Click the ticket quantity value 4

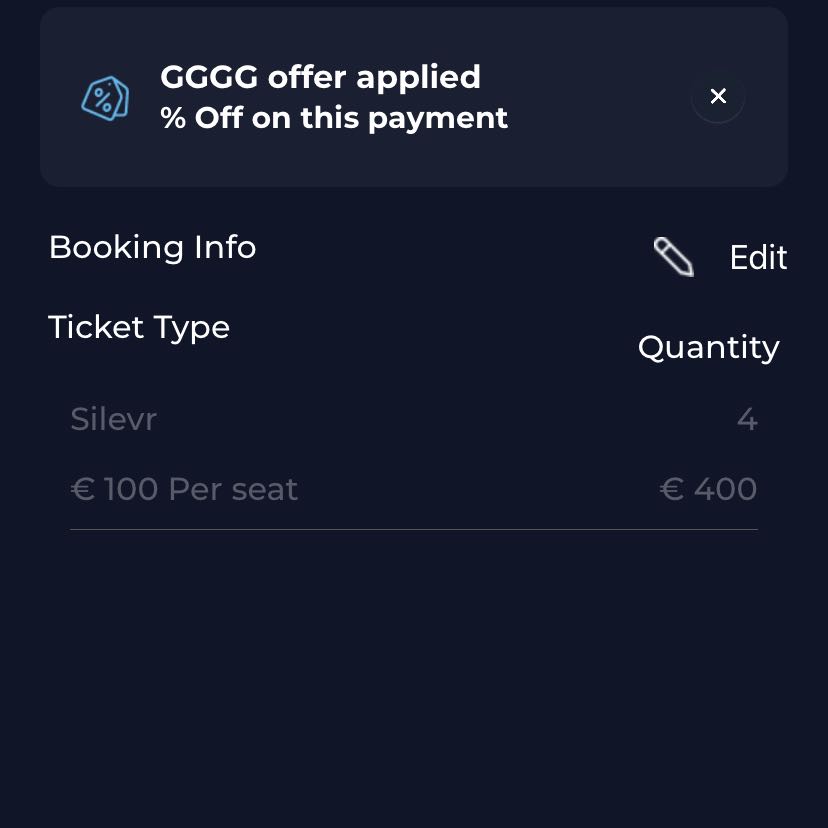[747, 419]
